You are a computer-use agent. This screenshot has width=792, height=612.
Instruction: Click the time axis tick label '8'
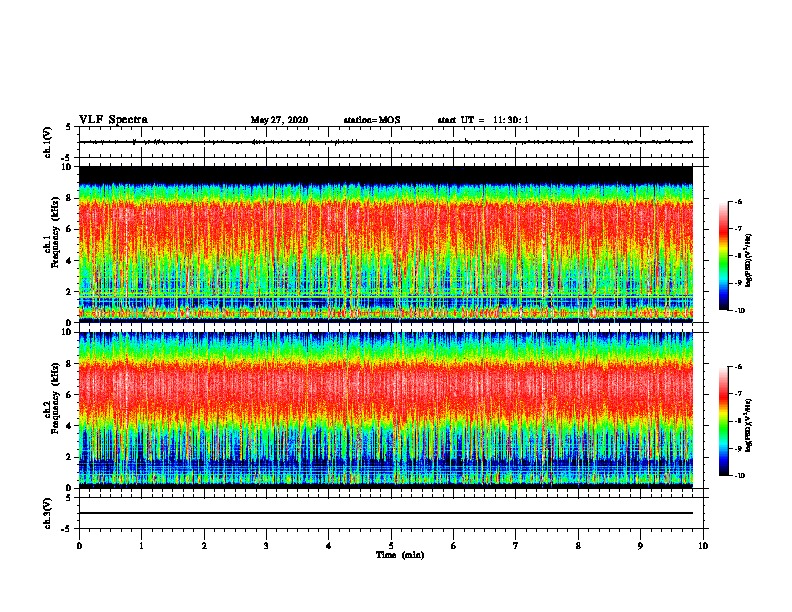[x=578, y=546]
